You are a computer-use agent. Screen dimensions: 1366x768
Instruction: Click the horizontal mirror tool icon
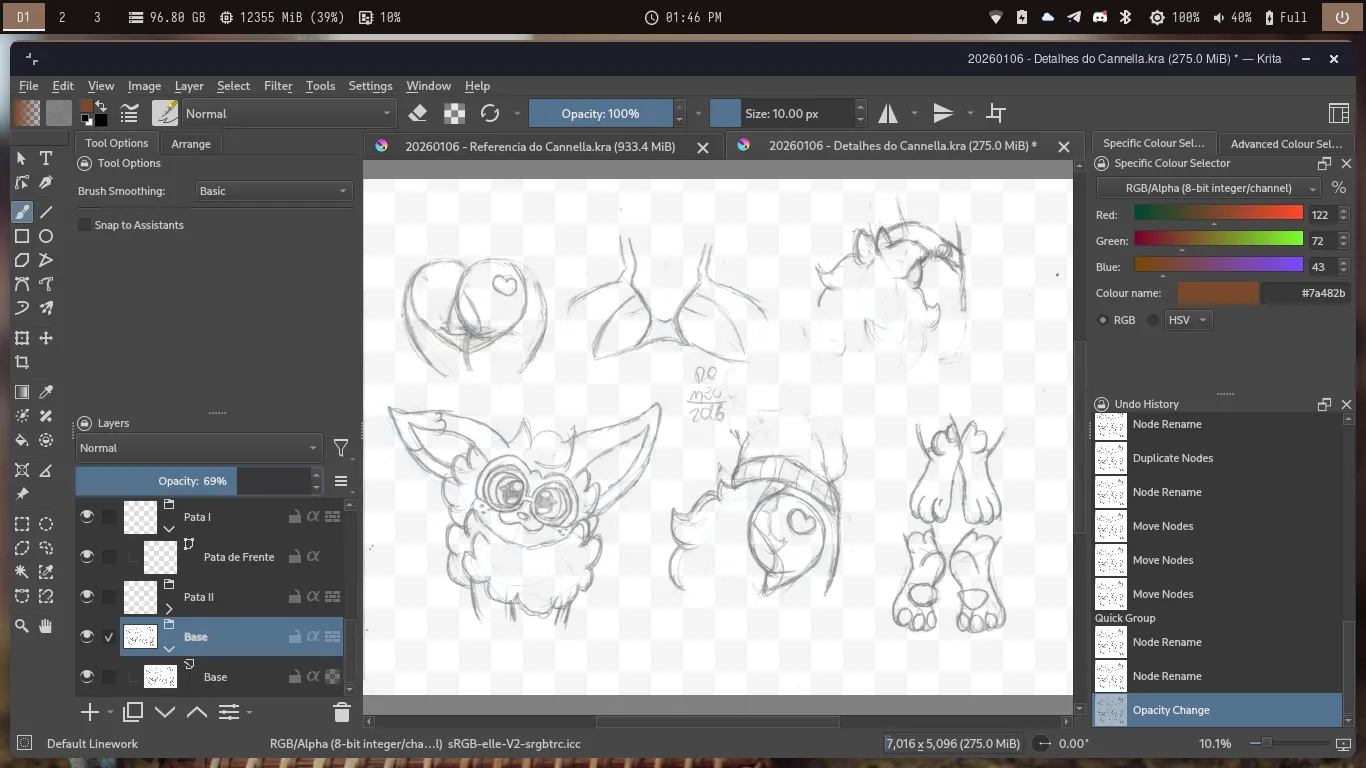[888, 113]
